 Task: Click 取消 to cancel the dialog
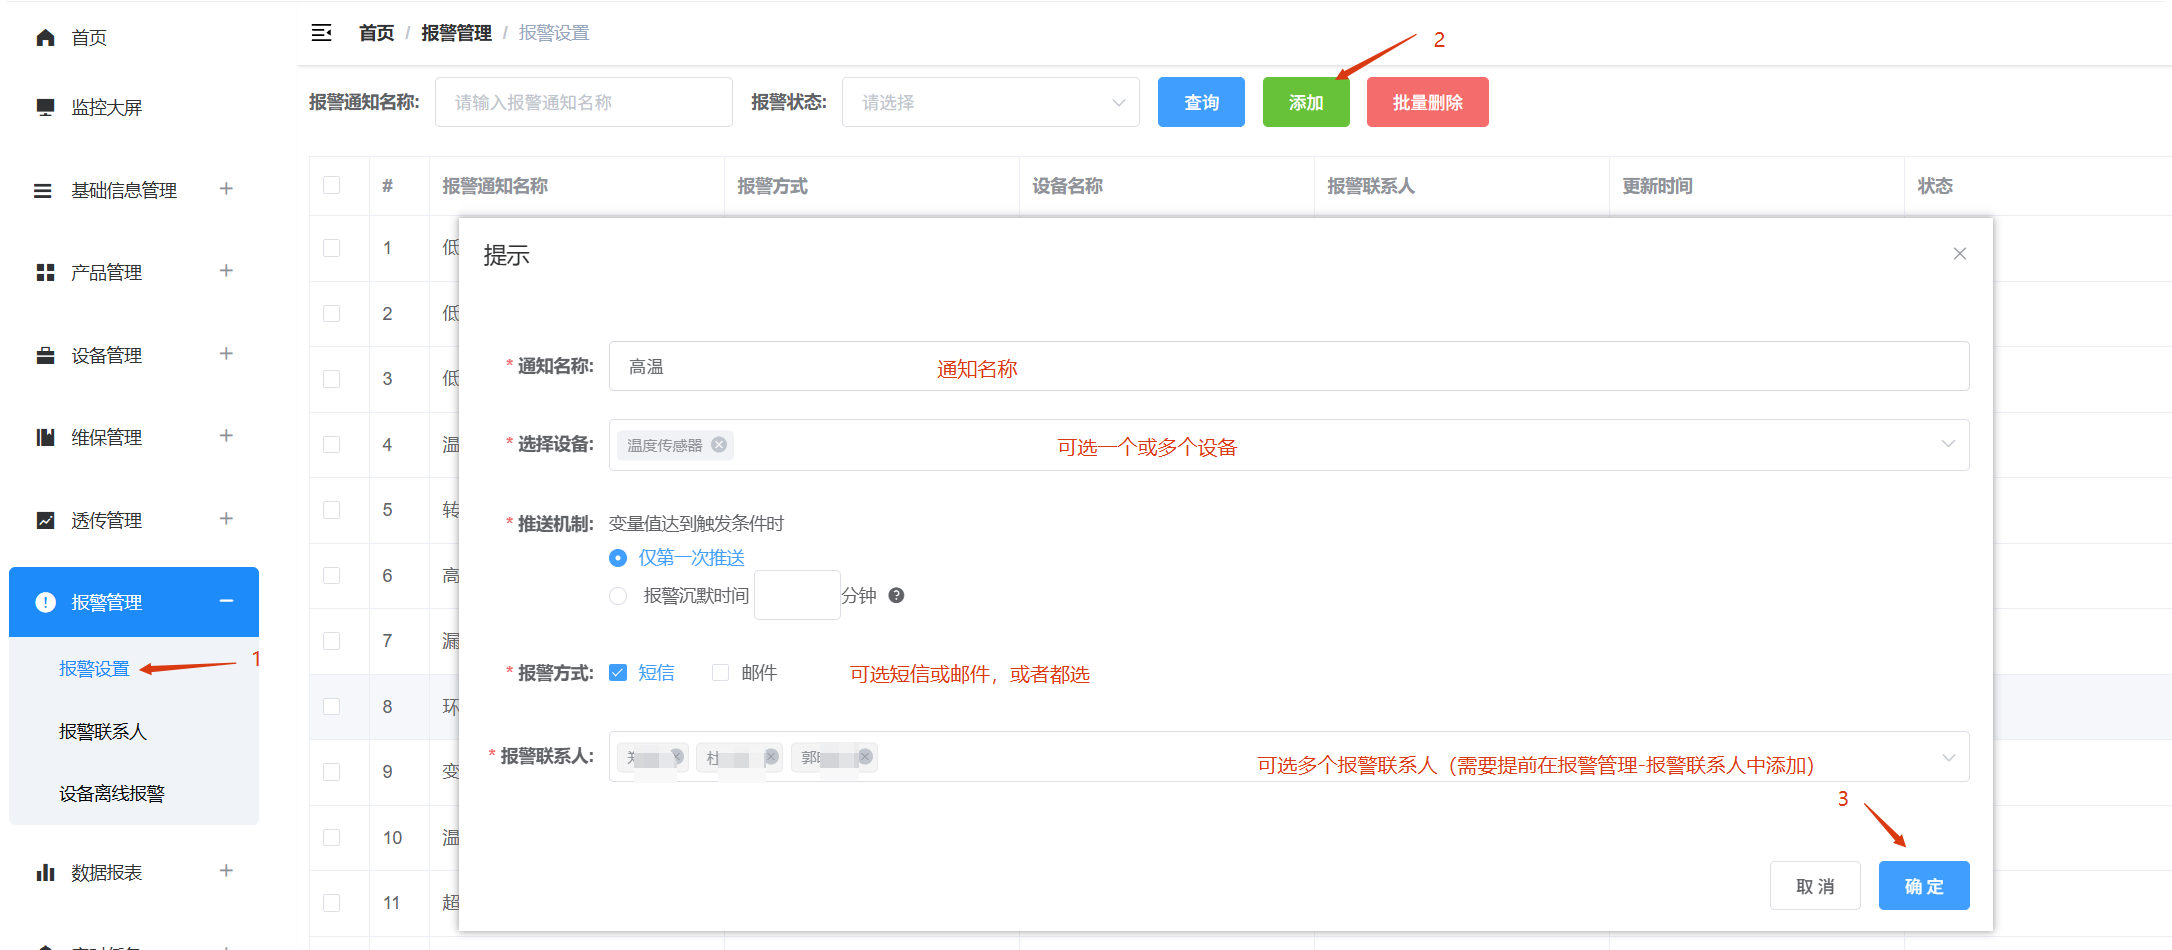point(1815,886)
